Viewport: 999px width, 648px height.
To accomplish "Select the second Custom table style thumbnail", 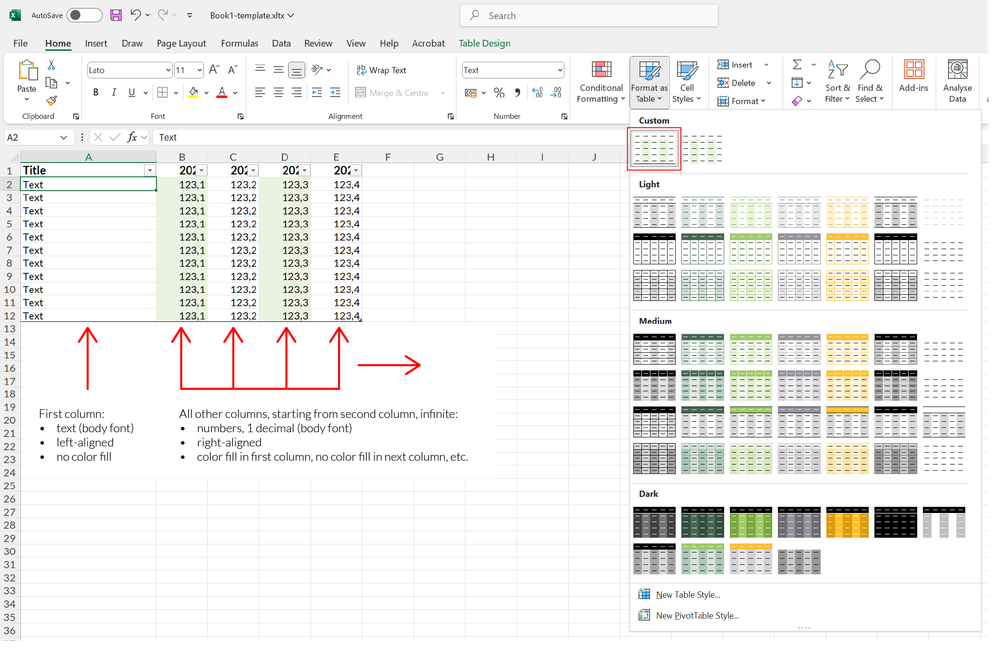I will pos(702,149).
